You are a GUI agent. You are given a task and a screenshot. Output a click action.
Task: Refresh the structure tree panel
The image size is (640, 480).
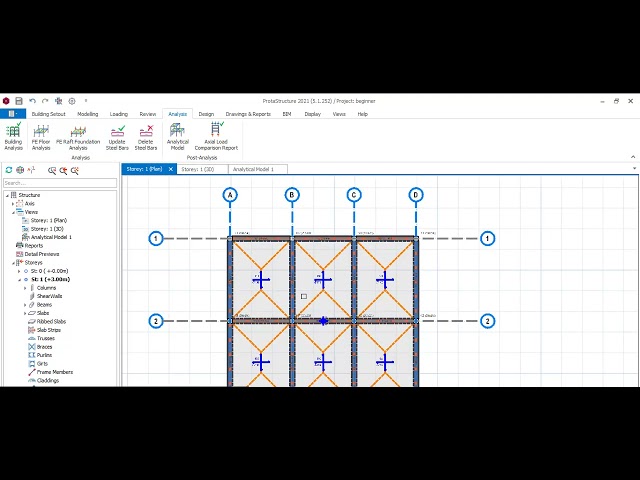pos(9,170)
